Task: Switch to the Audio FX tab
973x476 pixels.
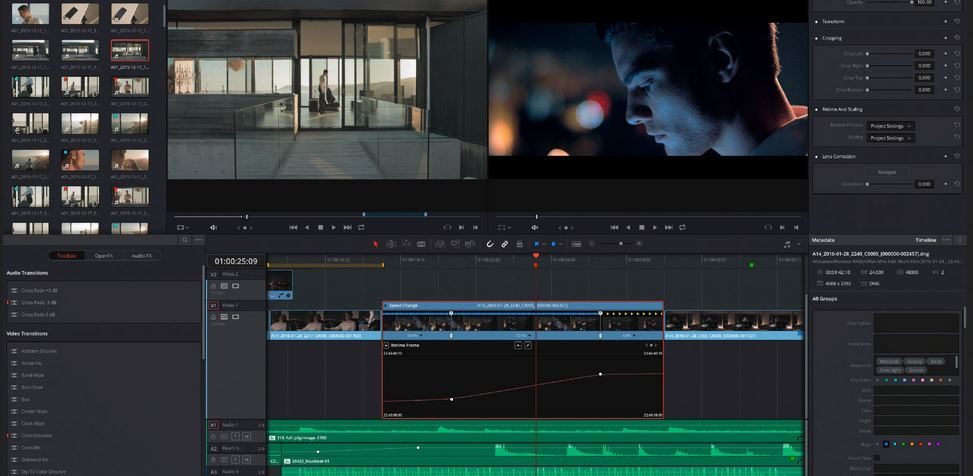Action: coord(143,256)
